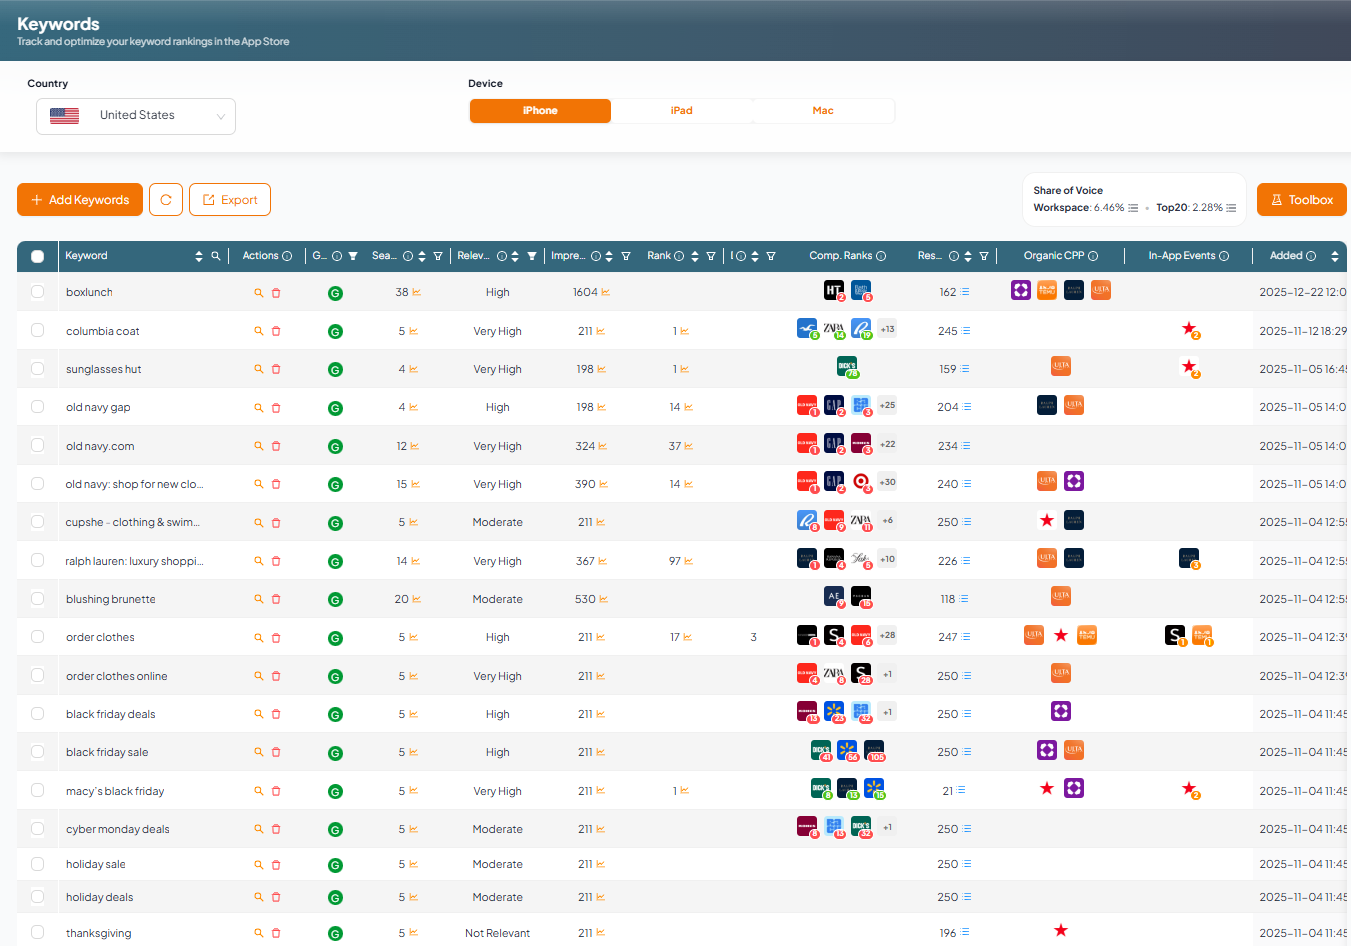1351x946 pixels.
Task: Click the 1604 impressions value for boxlunch
Action: click(x=585, y=292)
